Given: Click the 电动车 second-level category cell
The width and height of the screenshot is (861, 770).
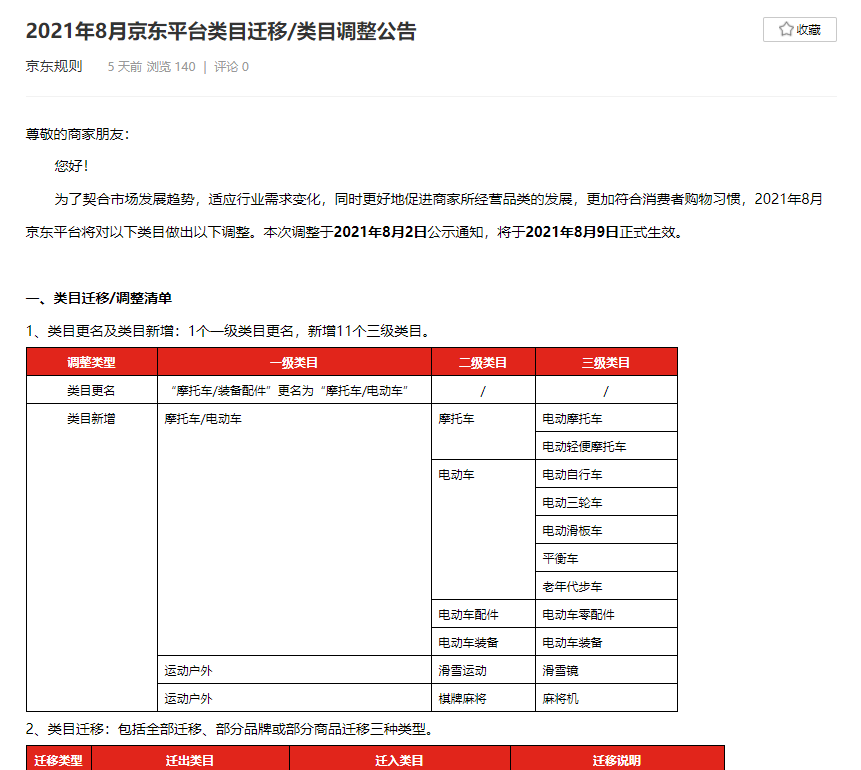Looking at the screenshot, I should 483,529.
